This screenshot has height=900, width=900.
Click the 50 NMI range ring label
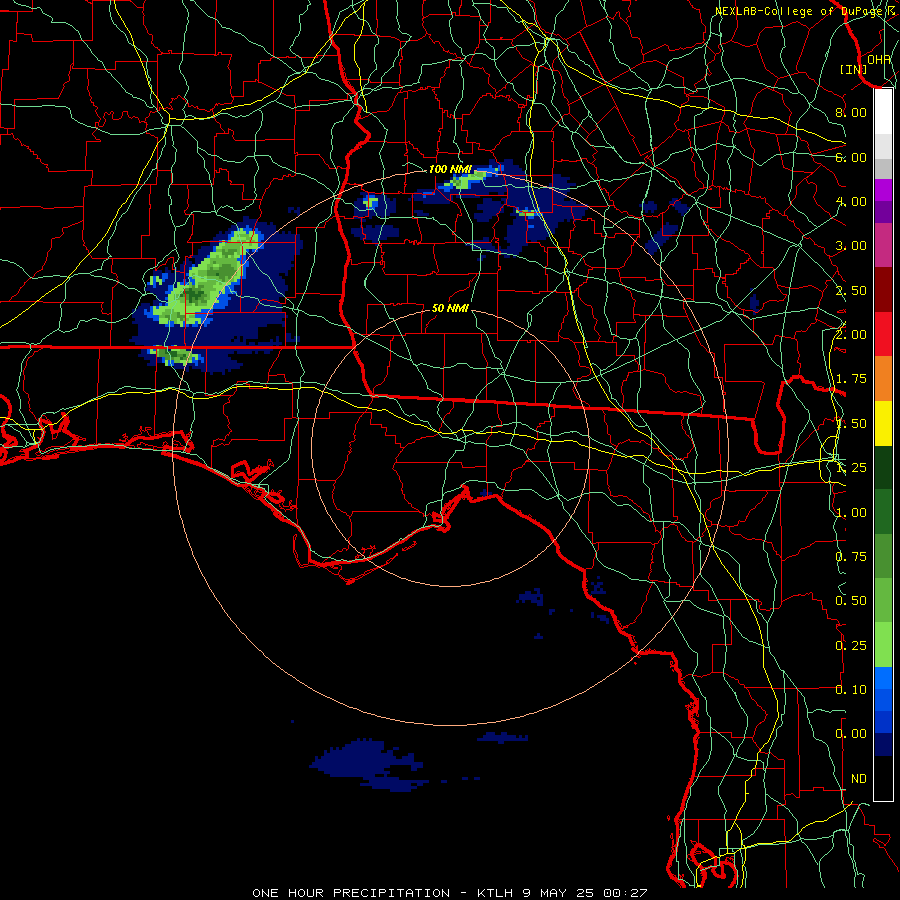450,308
